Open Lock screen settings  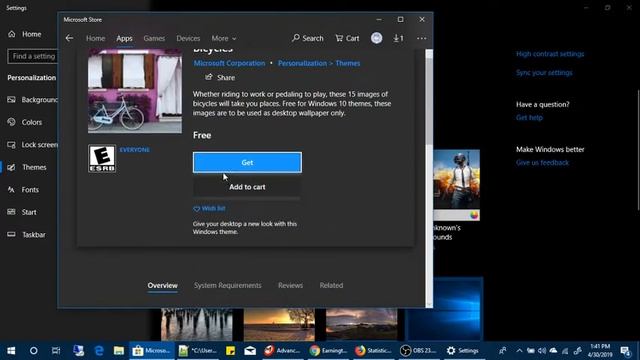[x=33, y=144]
